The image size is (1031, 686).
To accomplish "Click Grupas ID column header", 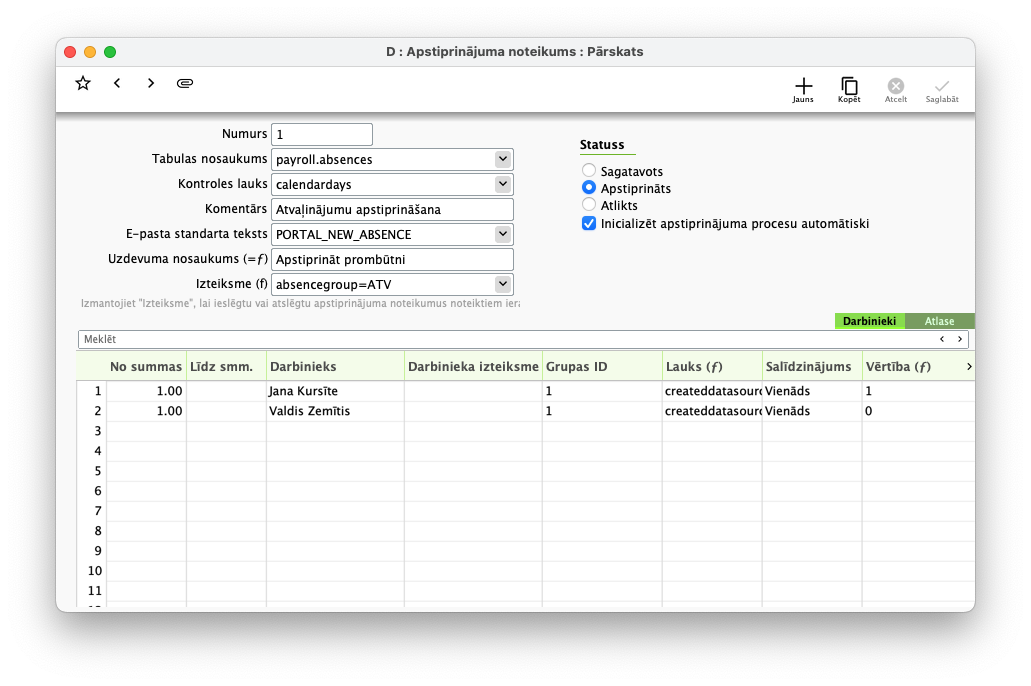I will click(x=602, y=366).
